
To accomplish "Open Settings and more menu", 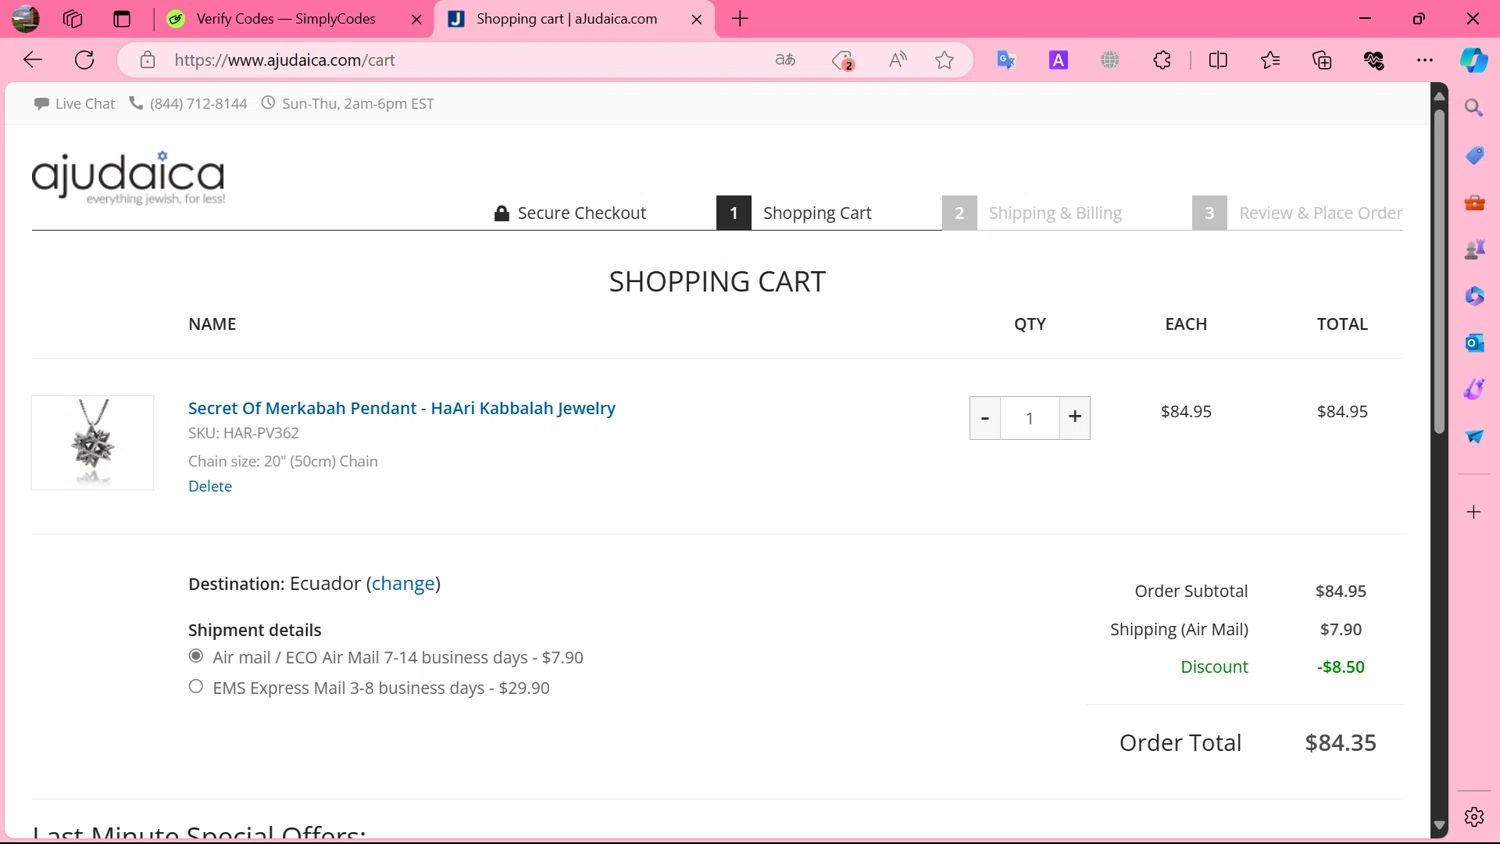I will tap(1425, 60).
